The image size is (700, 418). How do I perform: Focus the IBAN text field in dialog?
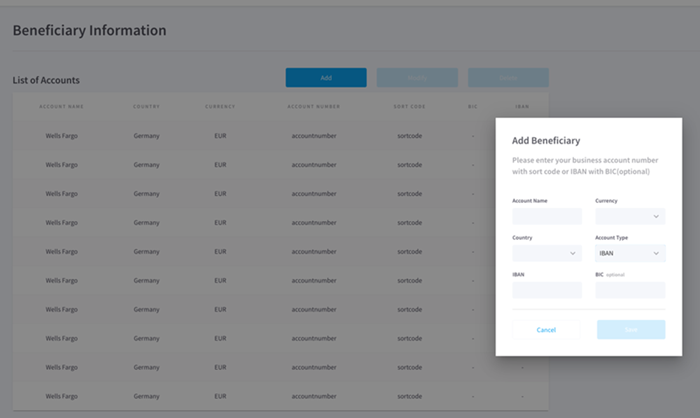(x=546, y=290)
